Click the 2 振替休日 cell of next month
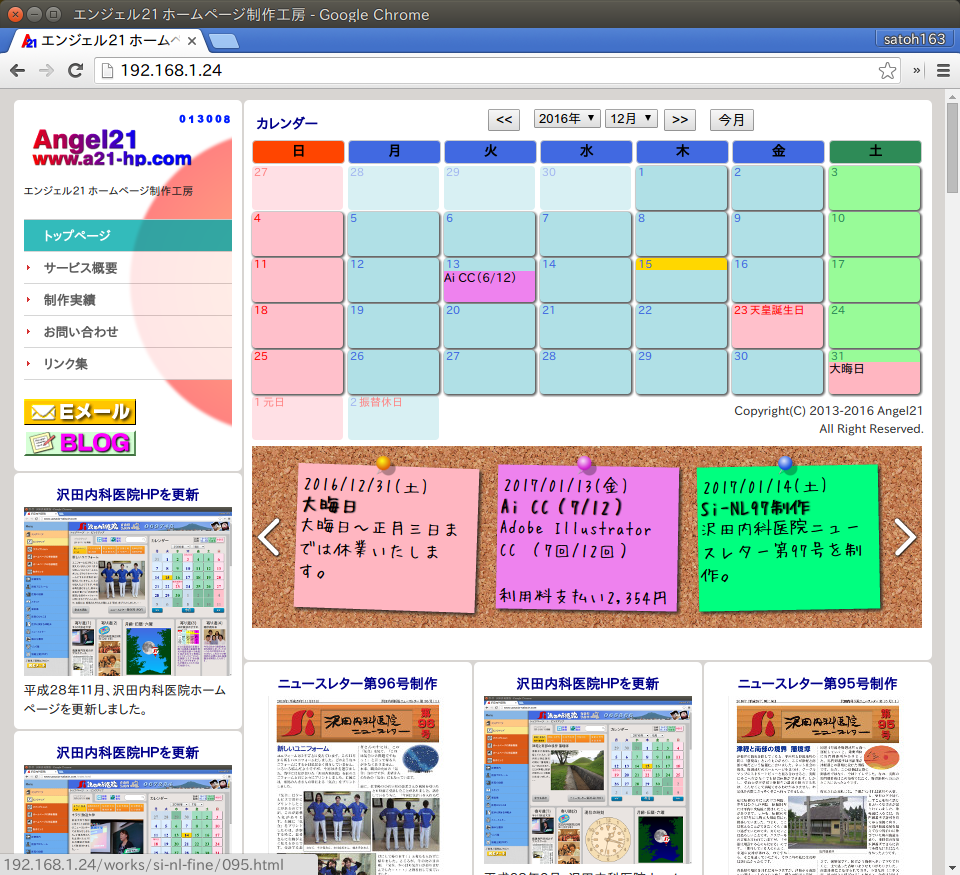Screen dimensions: 960x875 pos(394,418)
